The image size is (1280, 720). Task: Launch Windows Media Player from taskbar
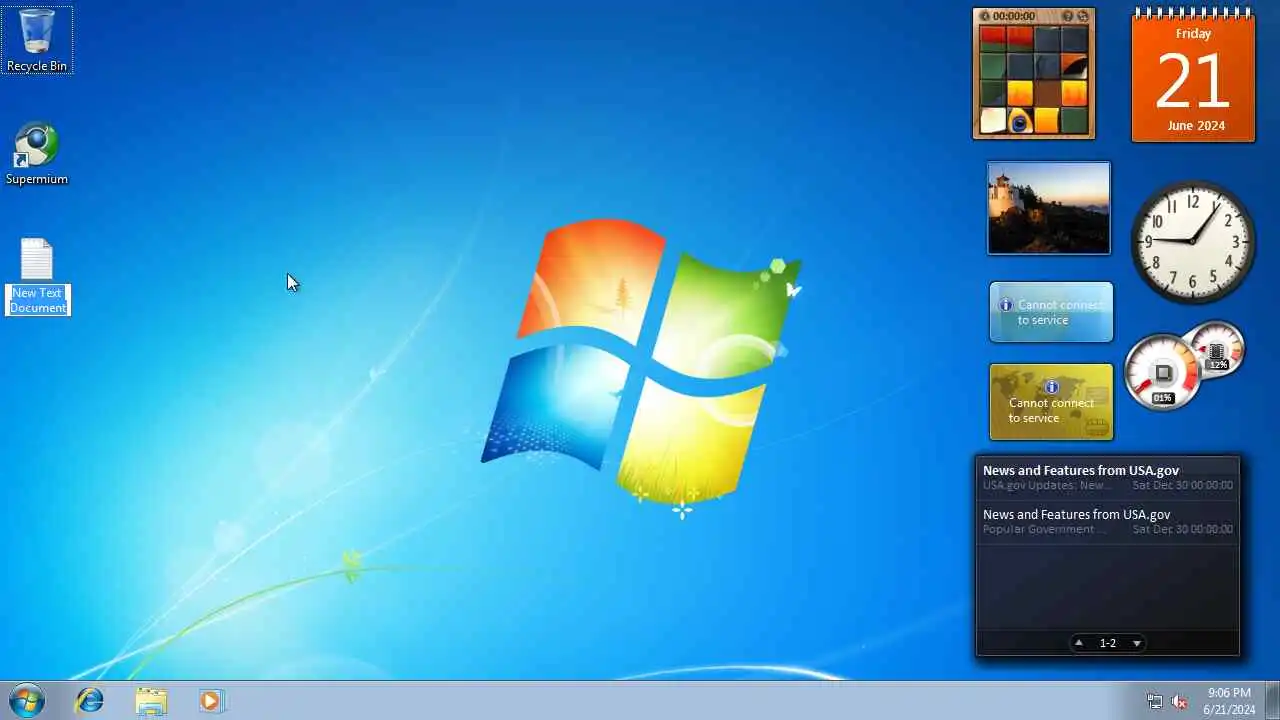(210, 701)
